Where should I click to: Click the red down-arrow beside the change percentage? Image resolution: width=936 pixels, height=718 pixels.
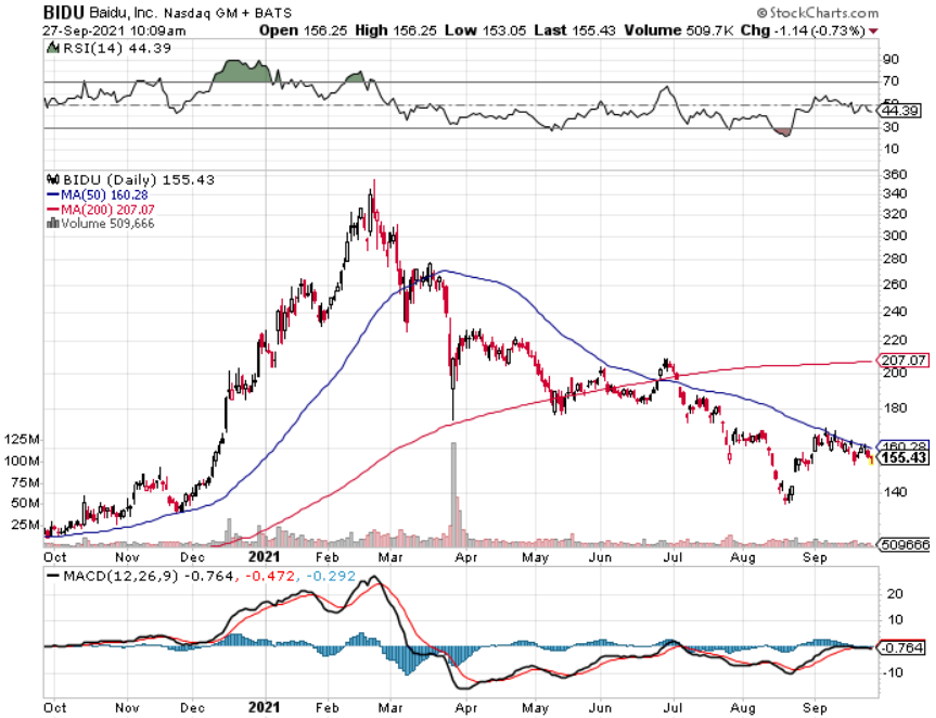tap(875, 31)
